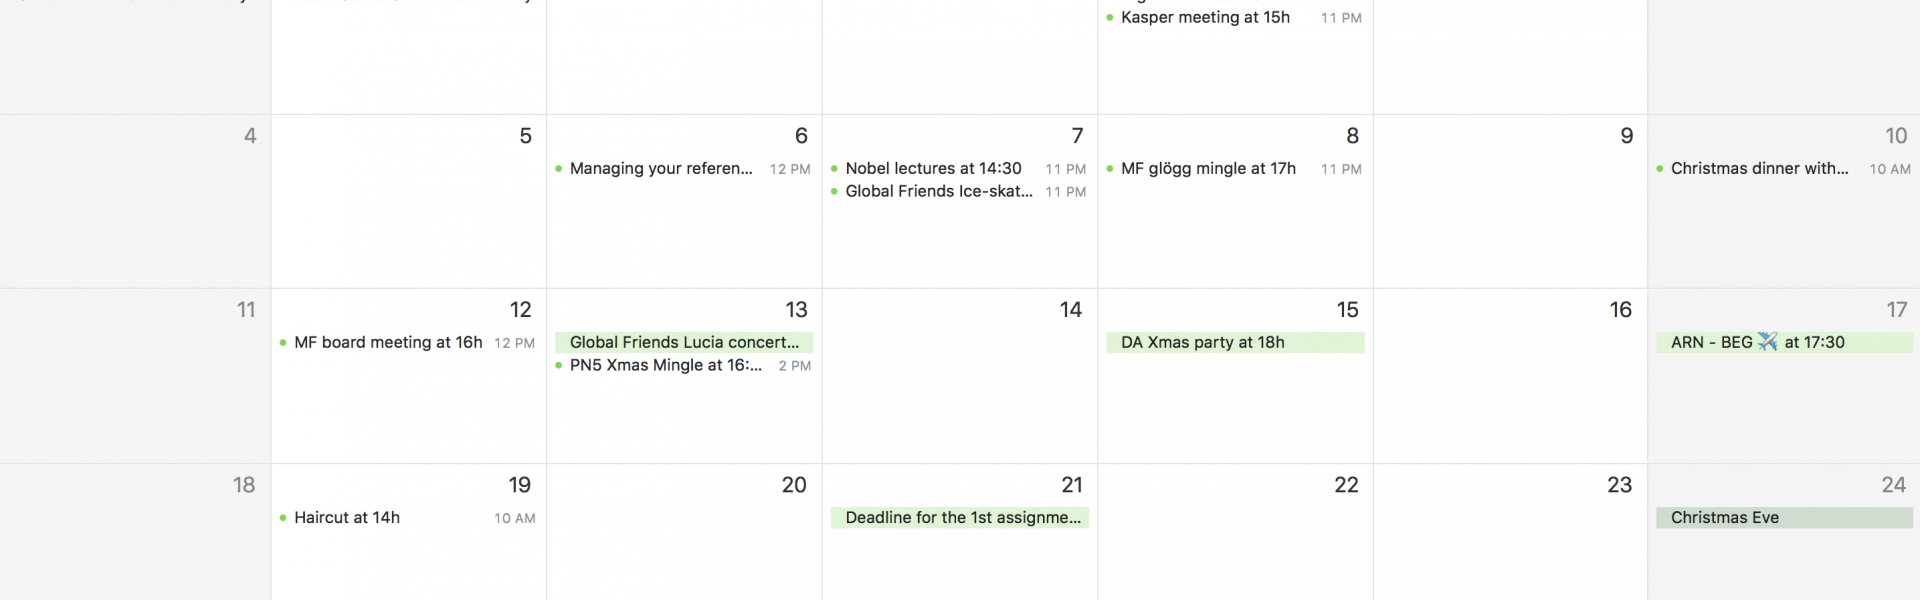The width and height of the screenshot is (1920, 600).
Task: Select the day cell numbered 9
Action: 1510,202
